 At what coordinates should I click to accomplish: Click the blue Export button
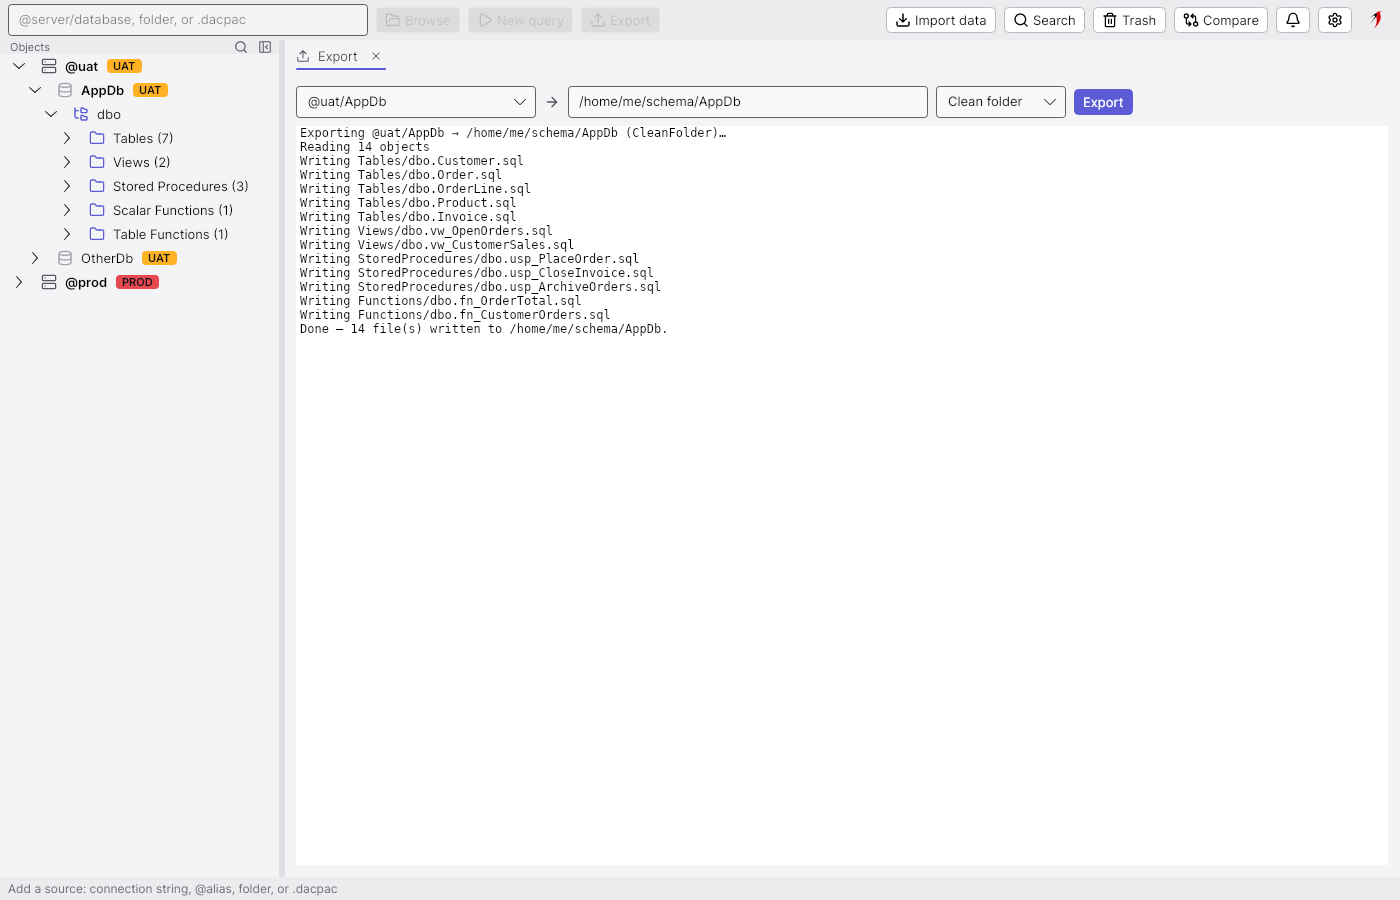(x=1103, y=102)
